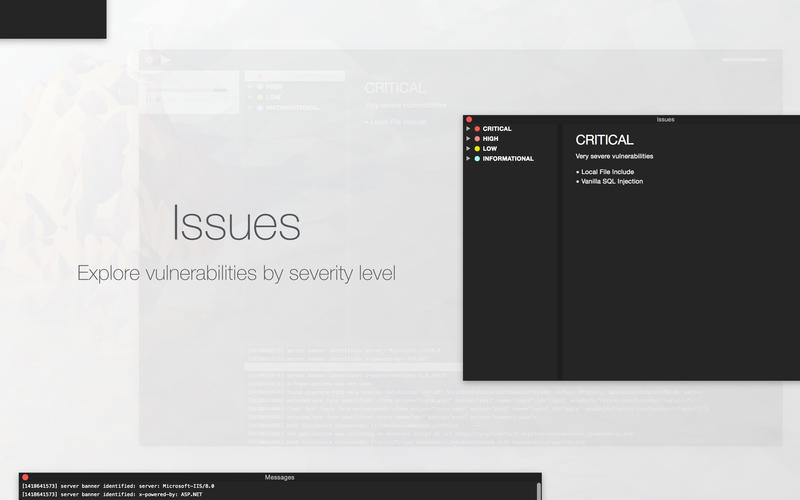Expand the CRITICAL disclosure triangle
This screenshot has width=800, height=500.
[x=468, y=129]
